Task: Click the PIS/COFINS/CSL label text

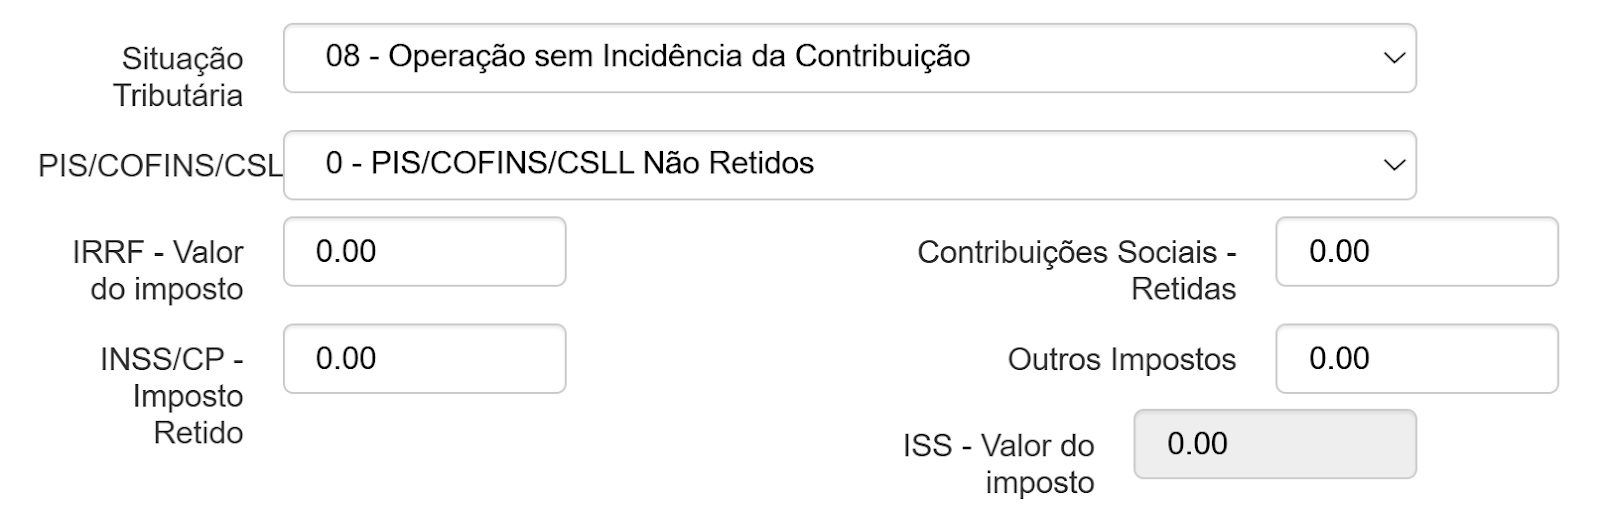Action: pos(160,166)
